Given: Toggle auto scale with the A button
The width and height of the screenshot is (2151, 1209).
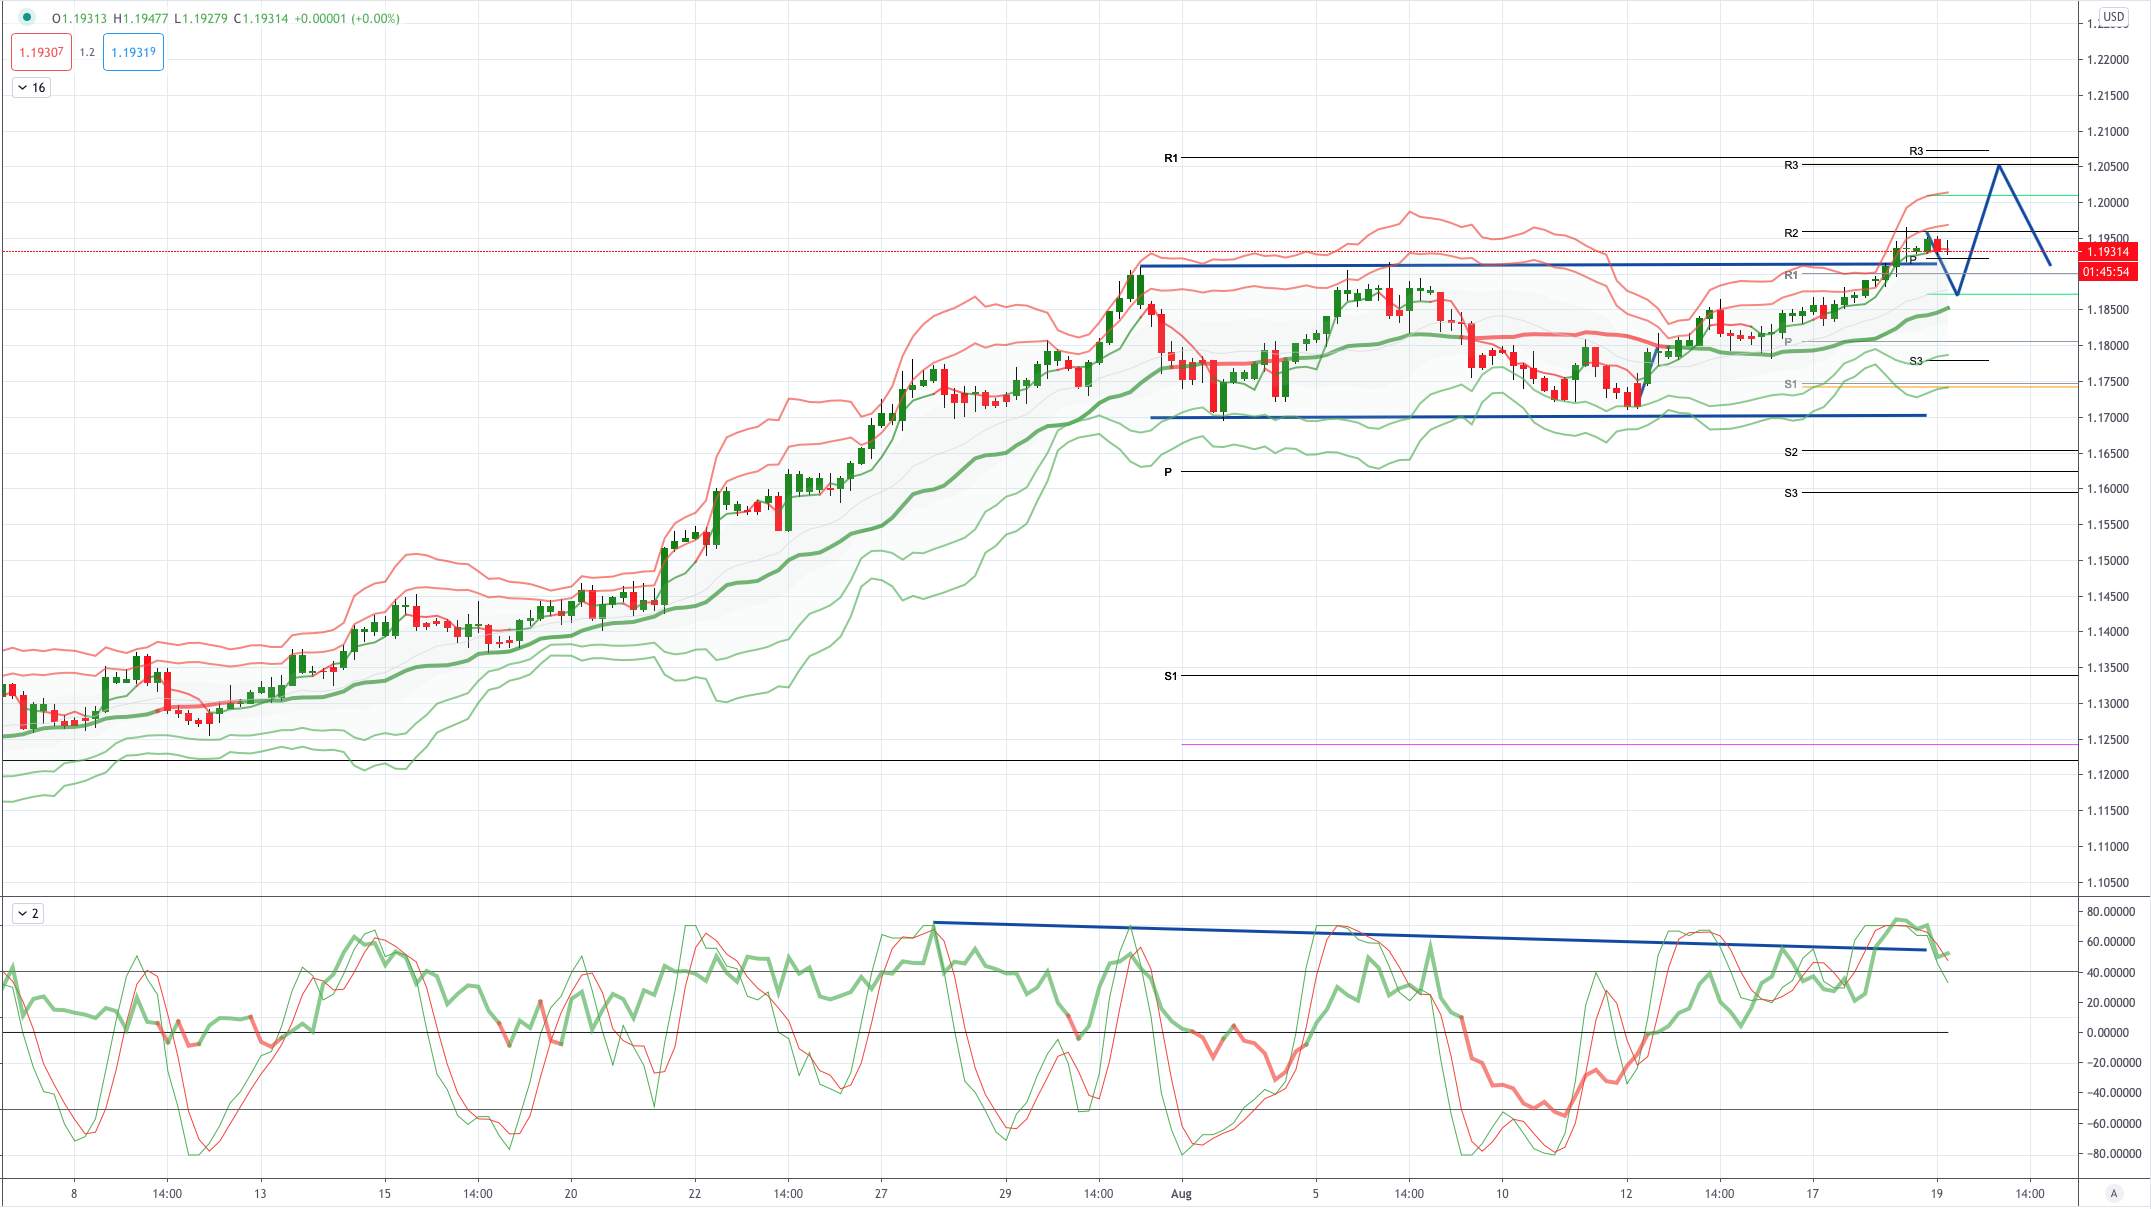Looking at the screenshot, I should (2113, 1193).
